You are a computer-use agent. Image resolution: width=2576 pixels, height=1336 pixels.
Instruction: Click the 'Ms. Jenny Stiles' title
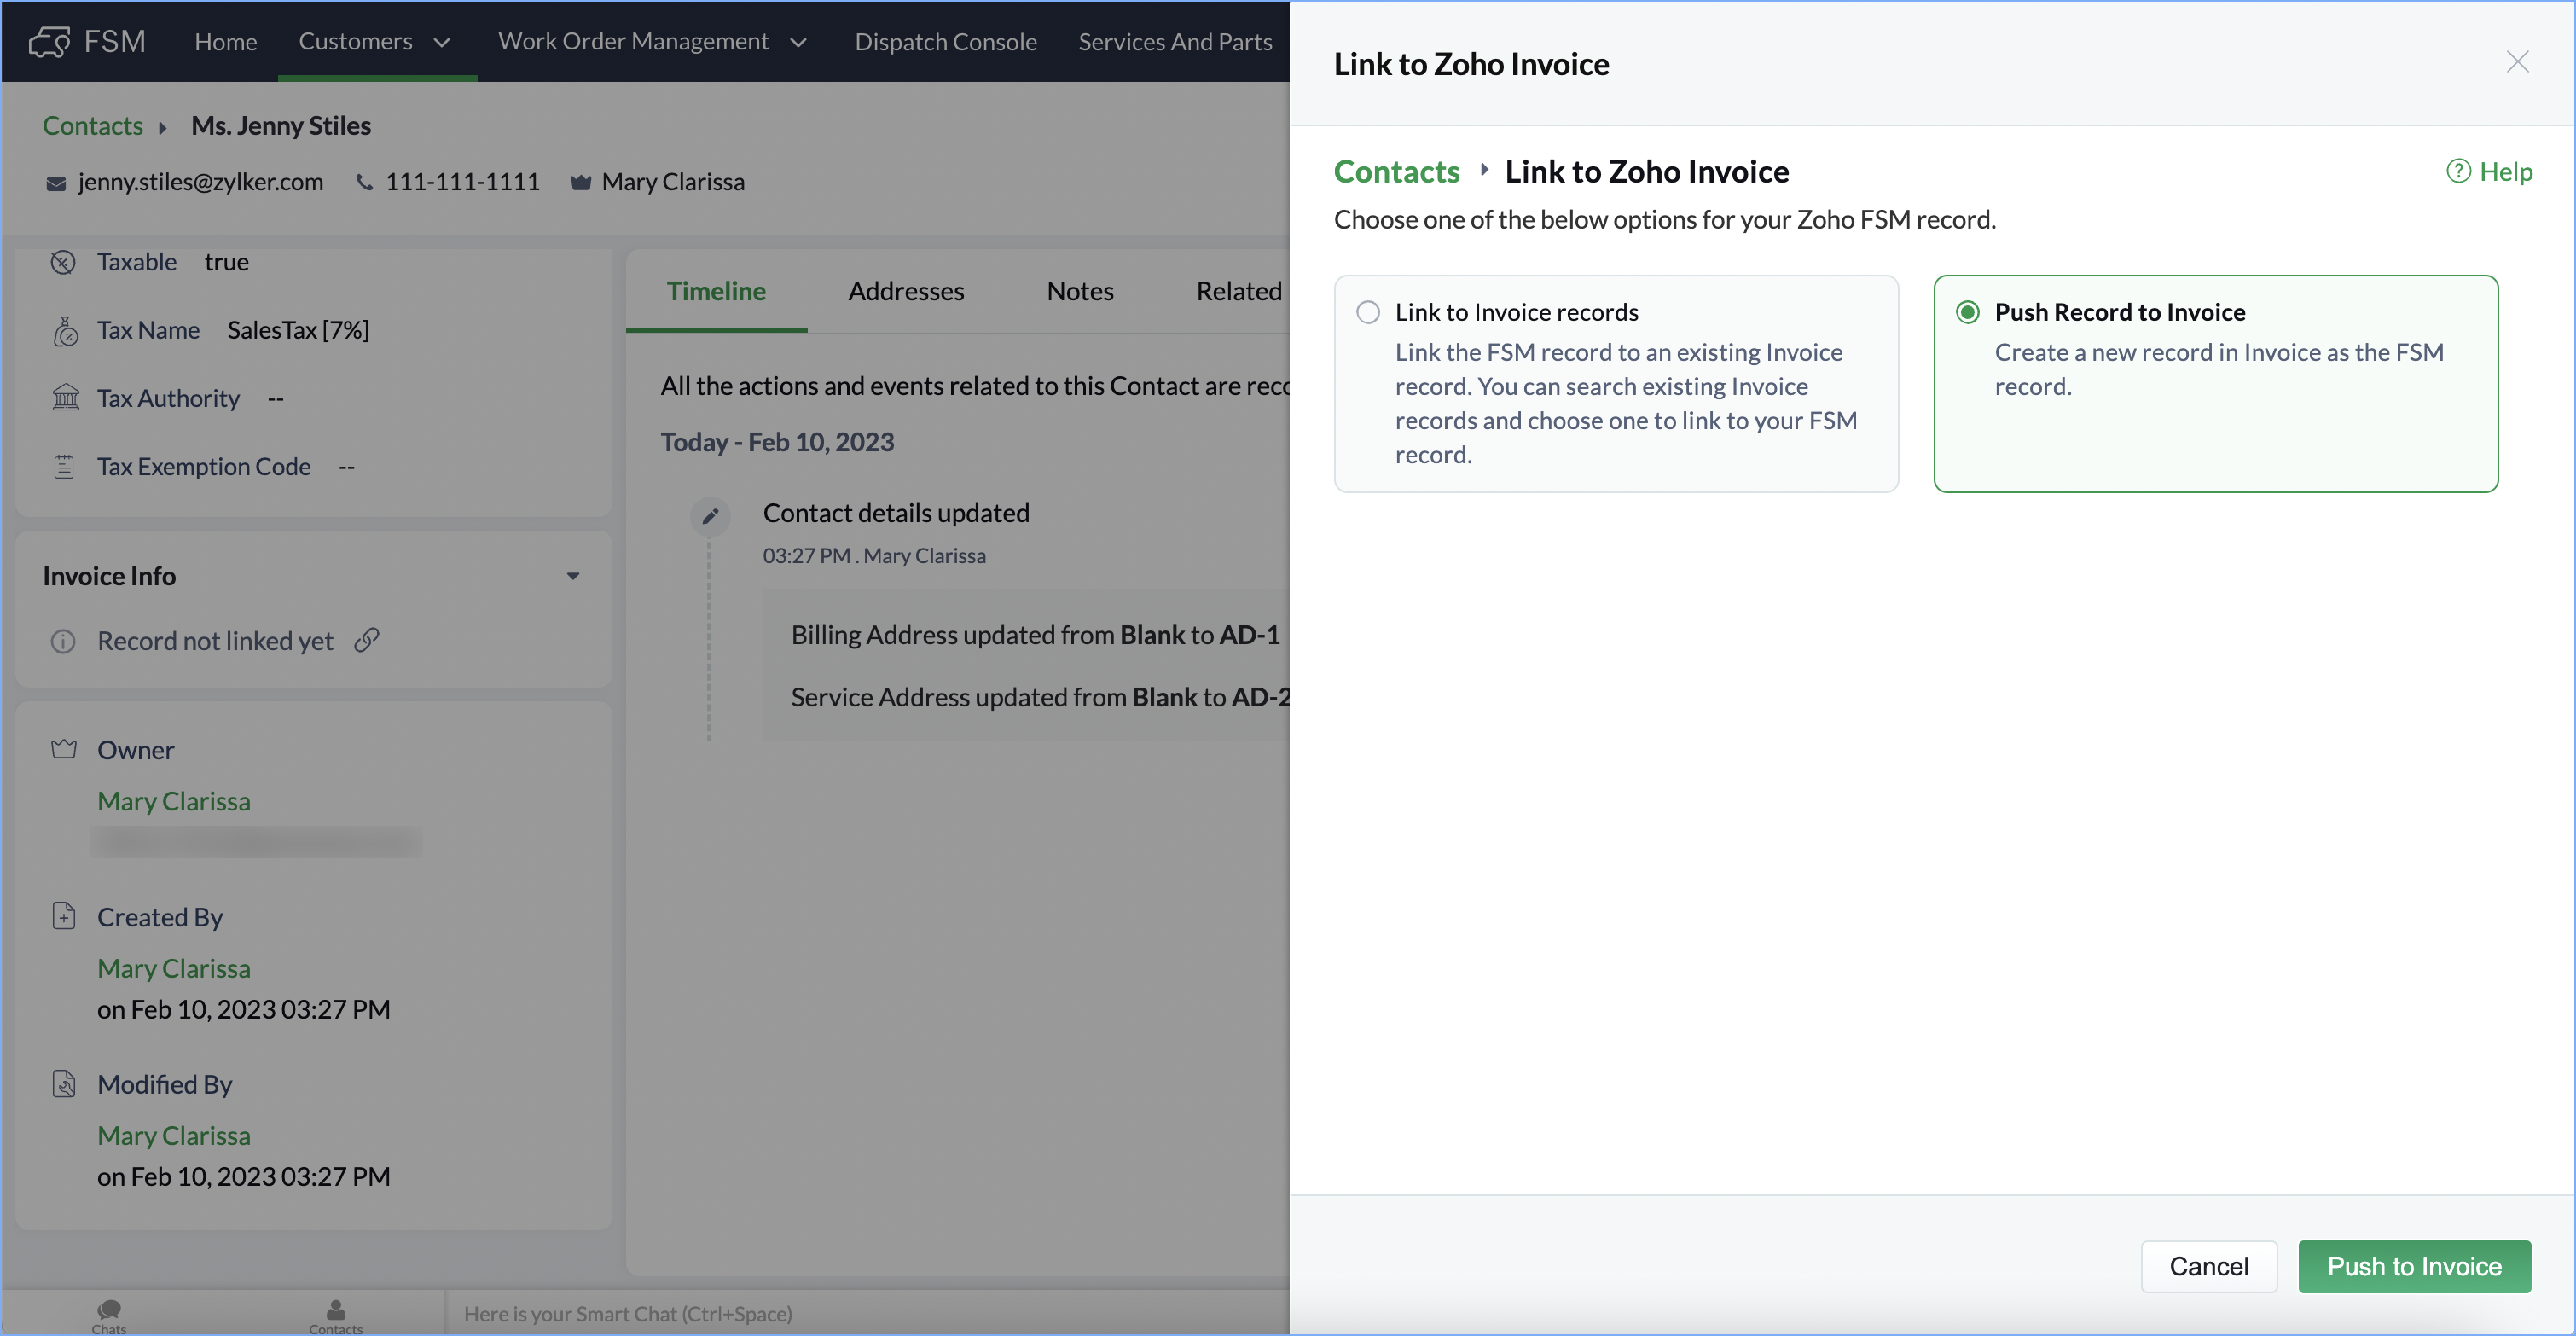click(281, 125)
